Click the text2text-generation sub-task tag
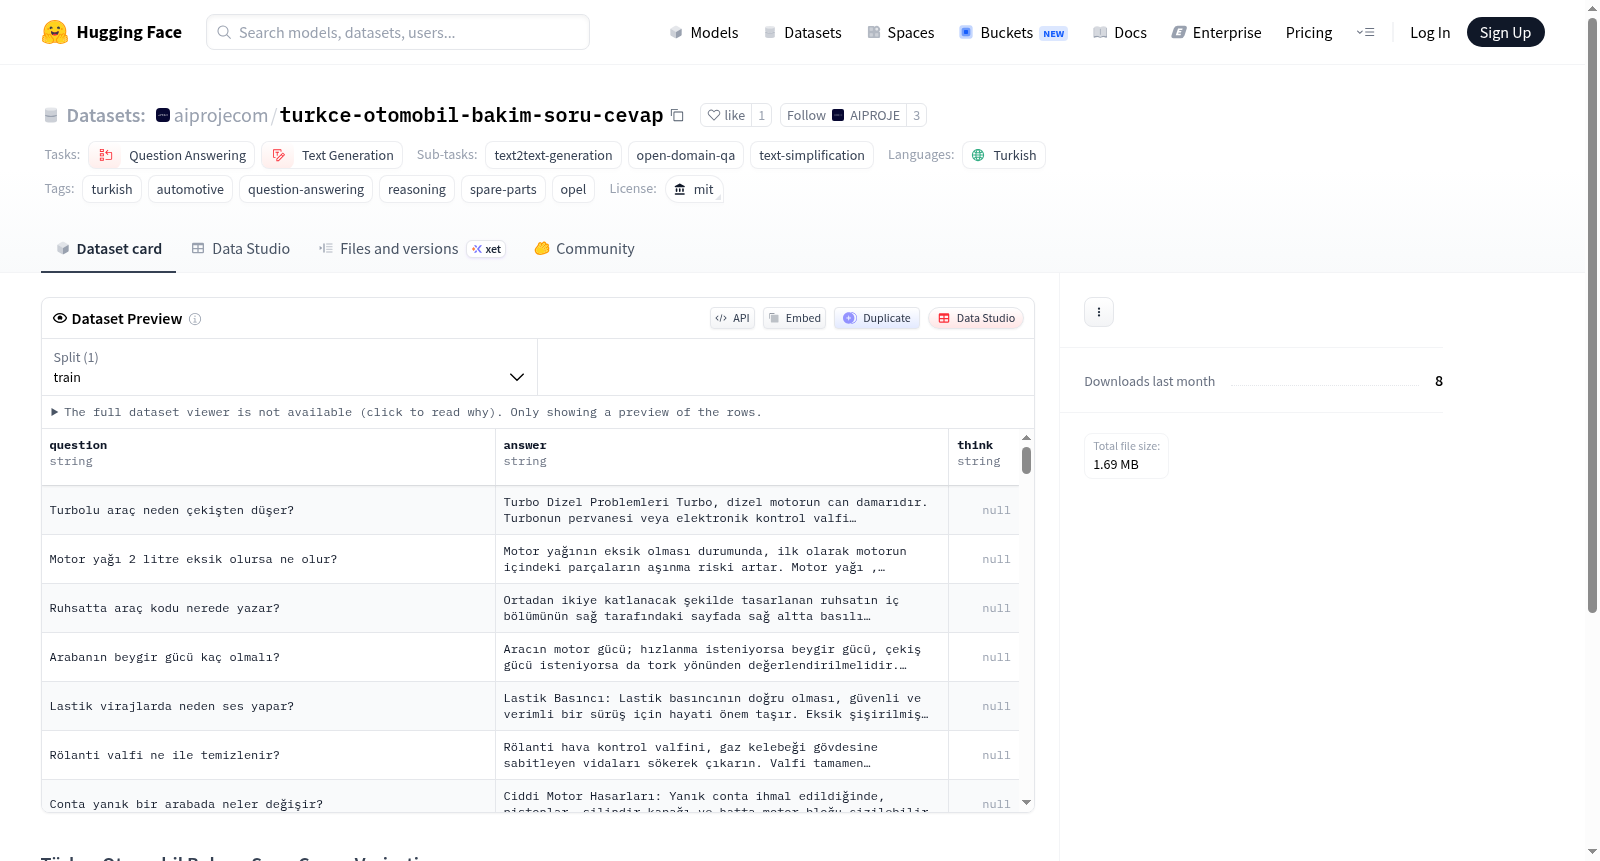 [x=553, y=155]
